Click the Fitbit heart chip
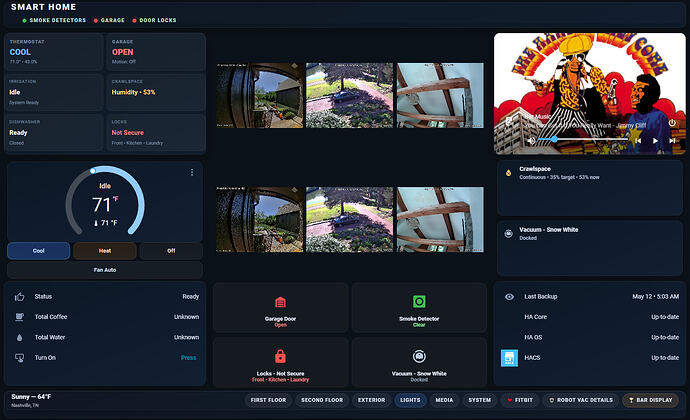Screen dimensions: 690x420 click(x=520, y=400)
